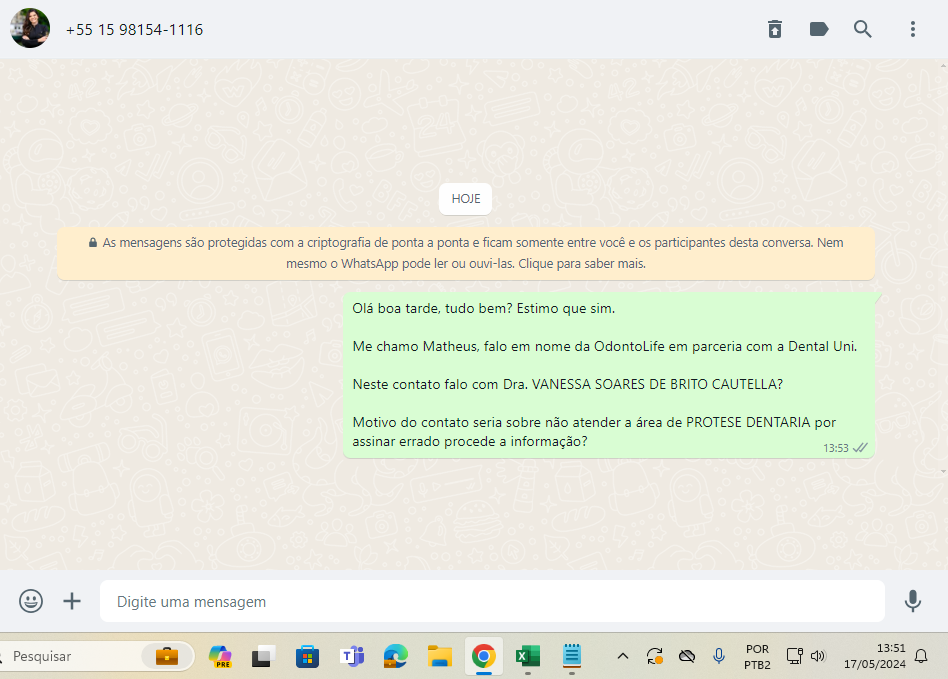Change the POR PTB2 keyboard language
This screenshot has height=679, width=948.
(757, 657)
